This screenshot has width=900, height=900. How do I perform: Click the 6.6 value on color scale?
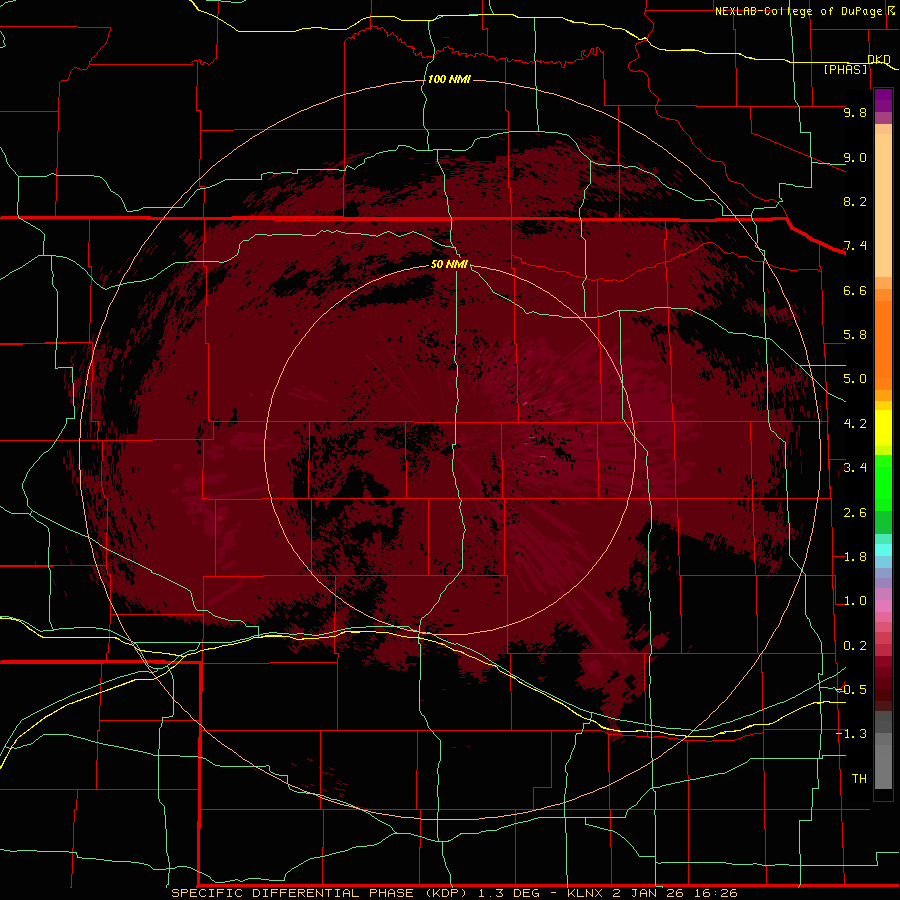click(855, 290)
